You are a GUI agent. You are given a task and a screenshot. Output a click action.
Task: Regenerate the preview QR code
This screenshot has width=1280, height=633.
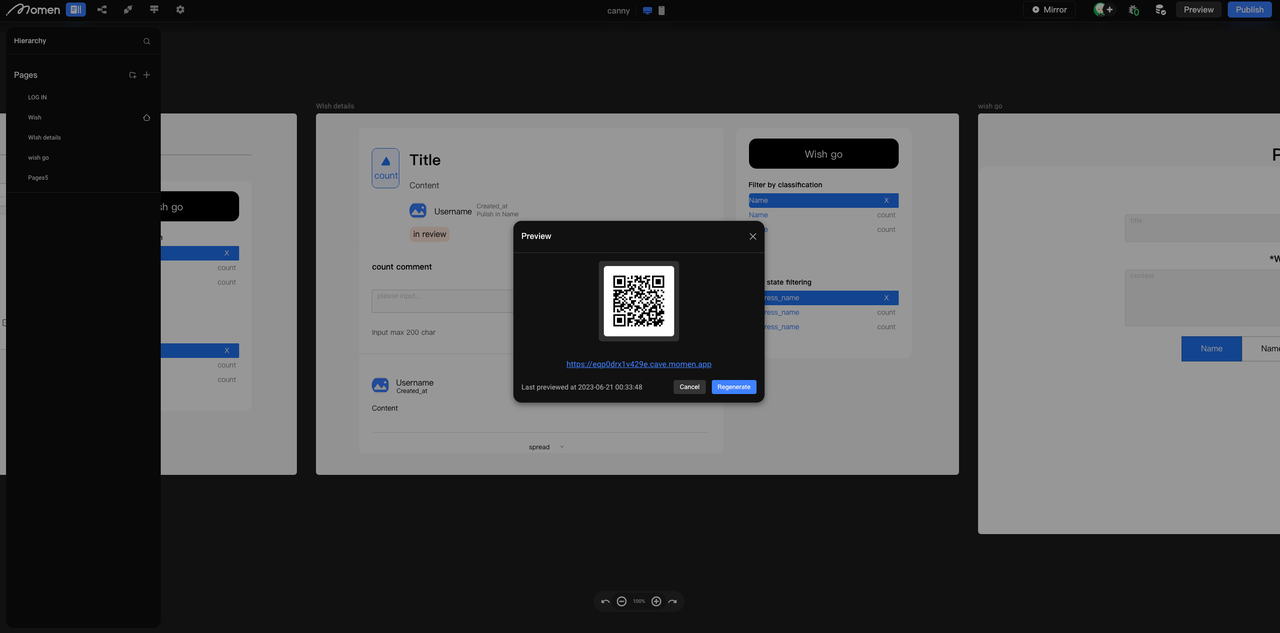click(734, 387)
